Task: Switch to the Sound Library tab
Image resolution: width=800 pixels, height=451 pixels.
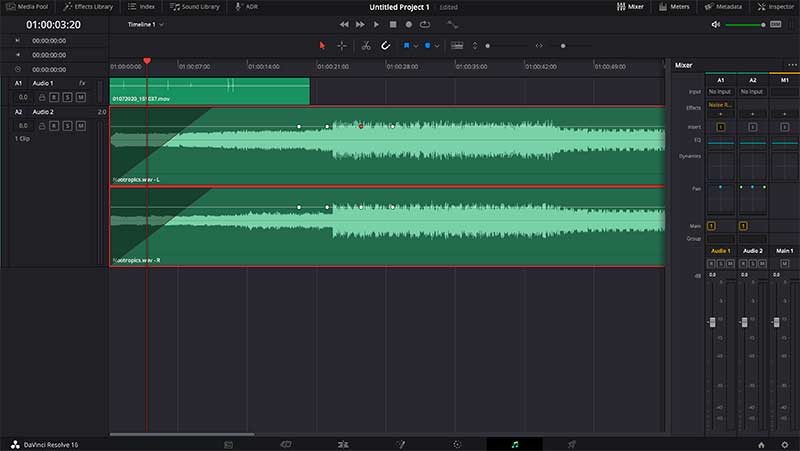Action: click(x=194, y=6)
